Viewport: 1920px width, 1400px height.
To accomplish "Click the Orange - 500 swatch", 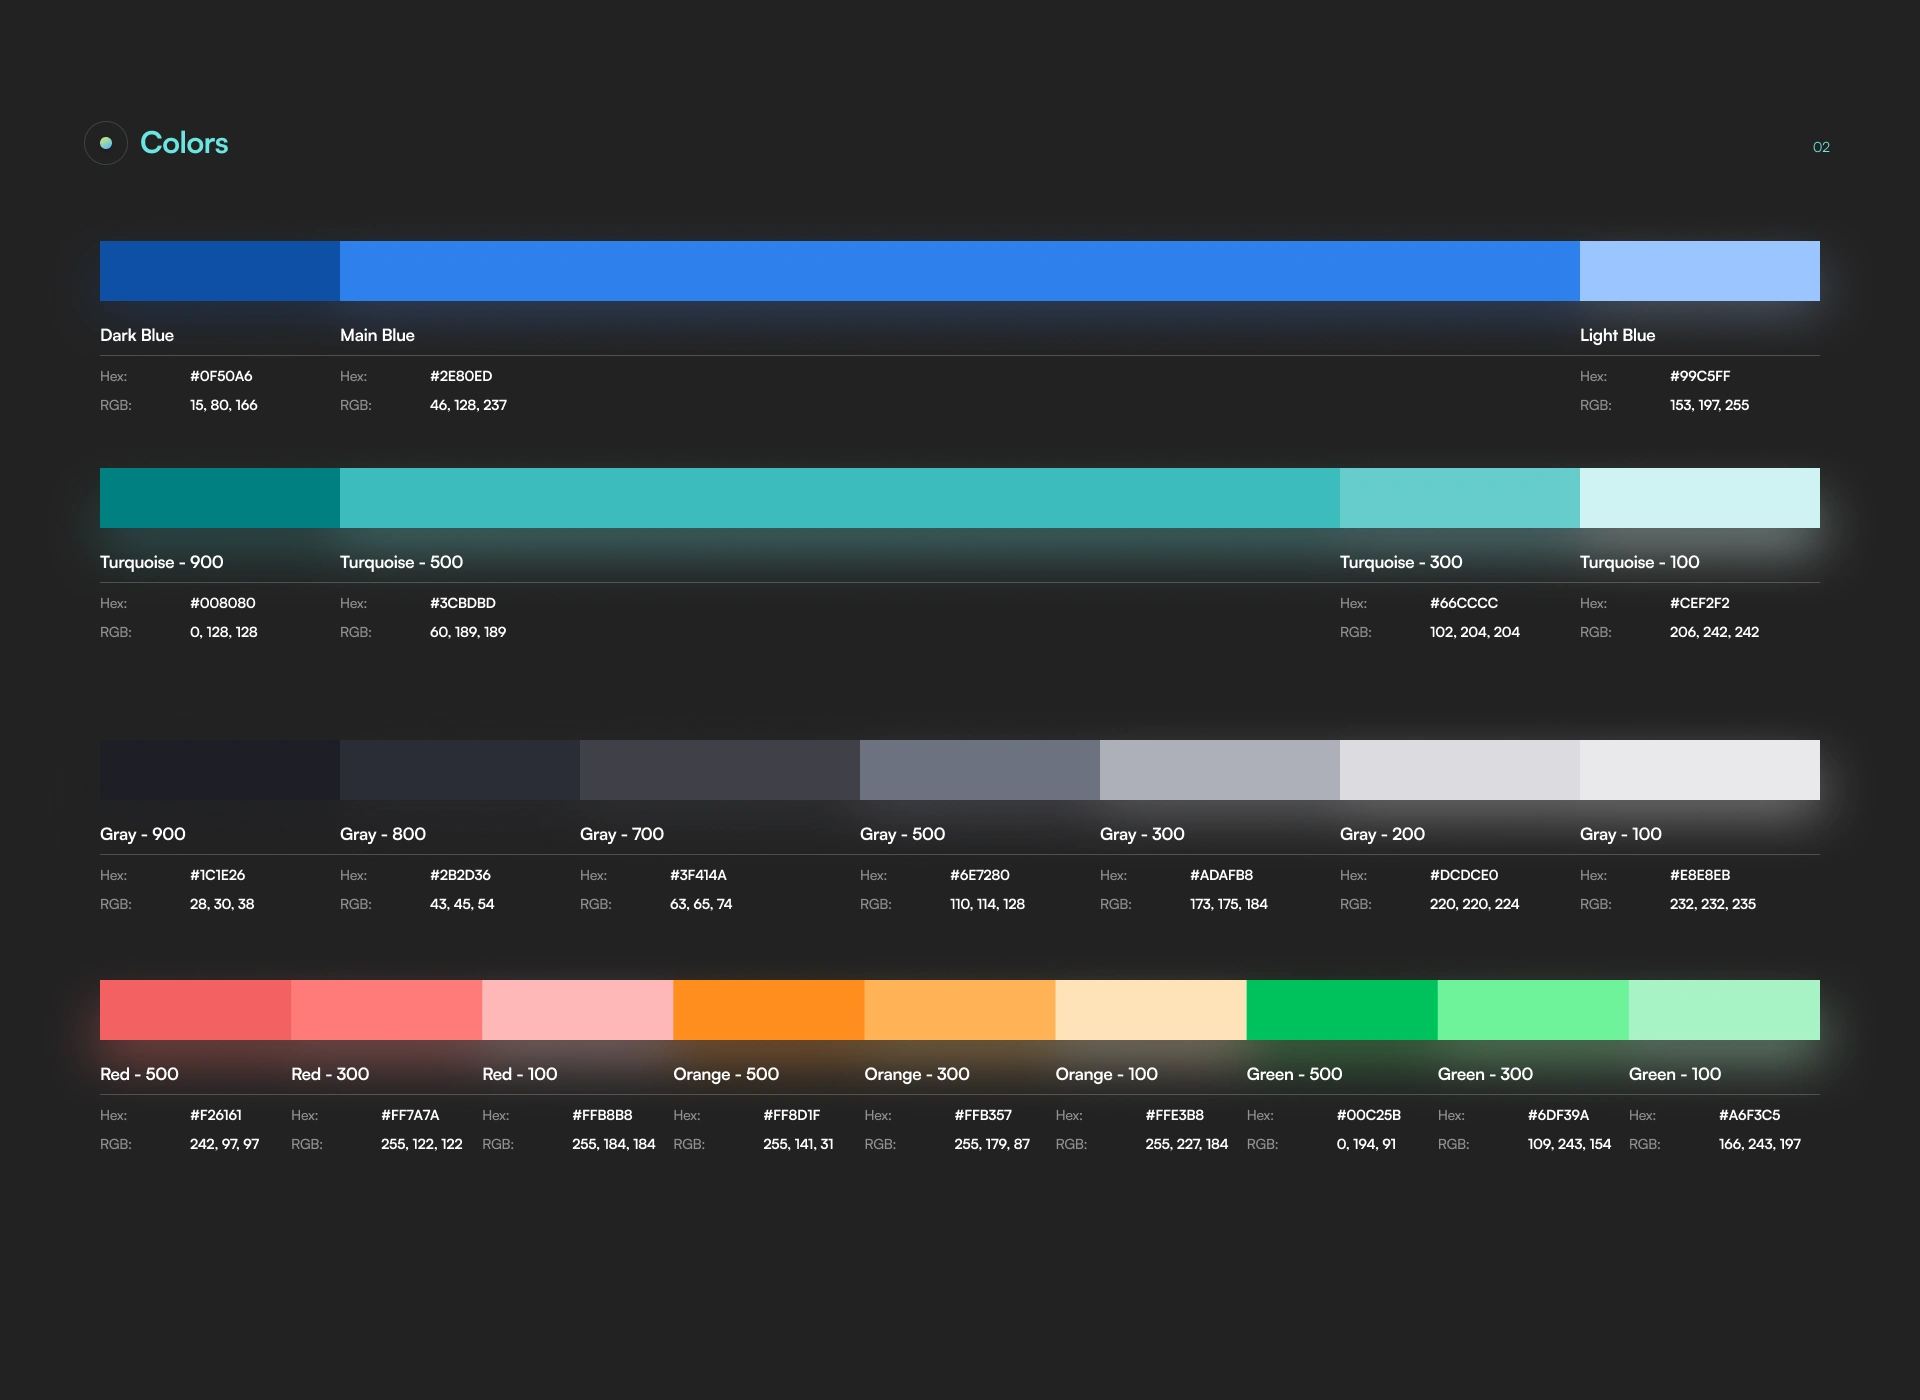I will 769,1010.
